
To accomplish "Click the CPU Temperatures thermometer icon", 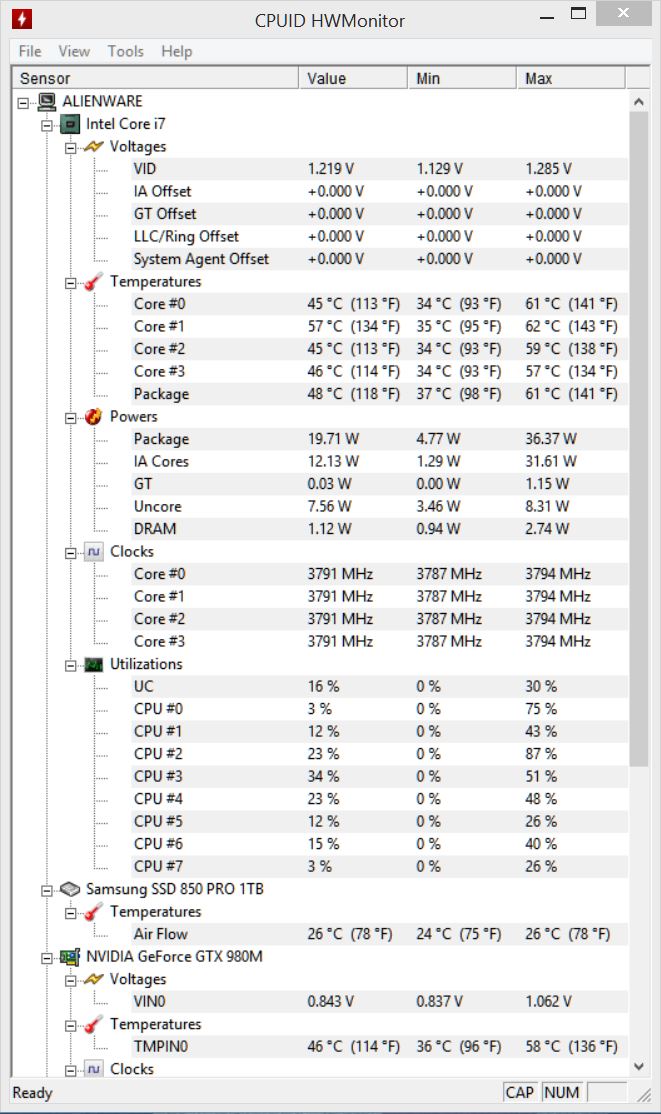I will pyautogui.click(x=94, y=282).
